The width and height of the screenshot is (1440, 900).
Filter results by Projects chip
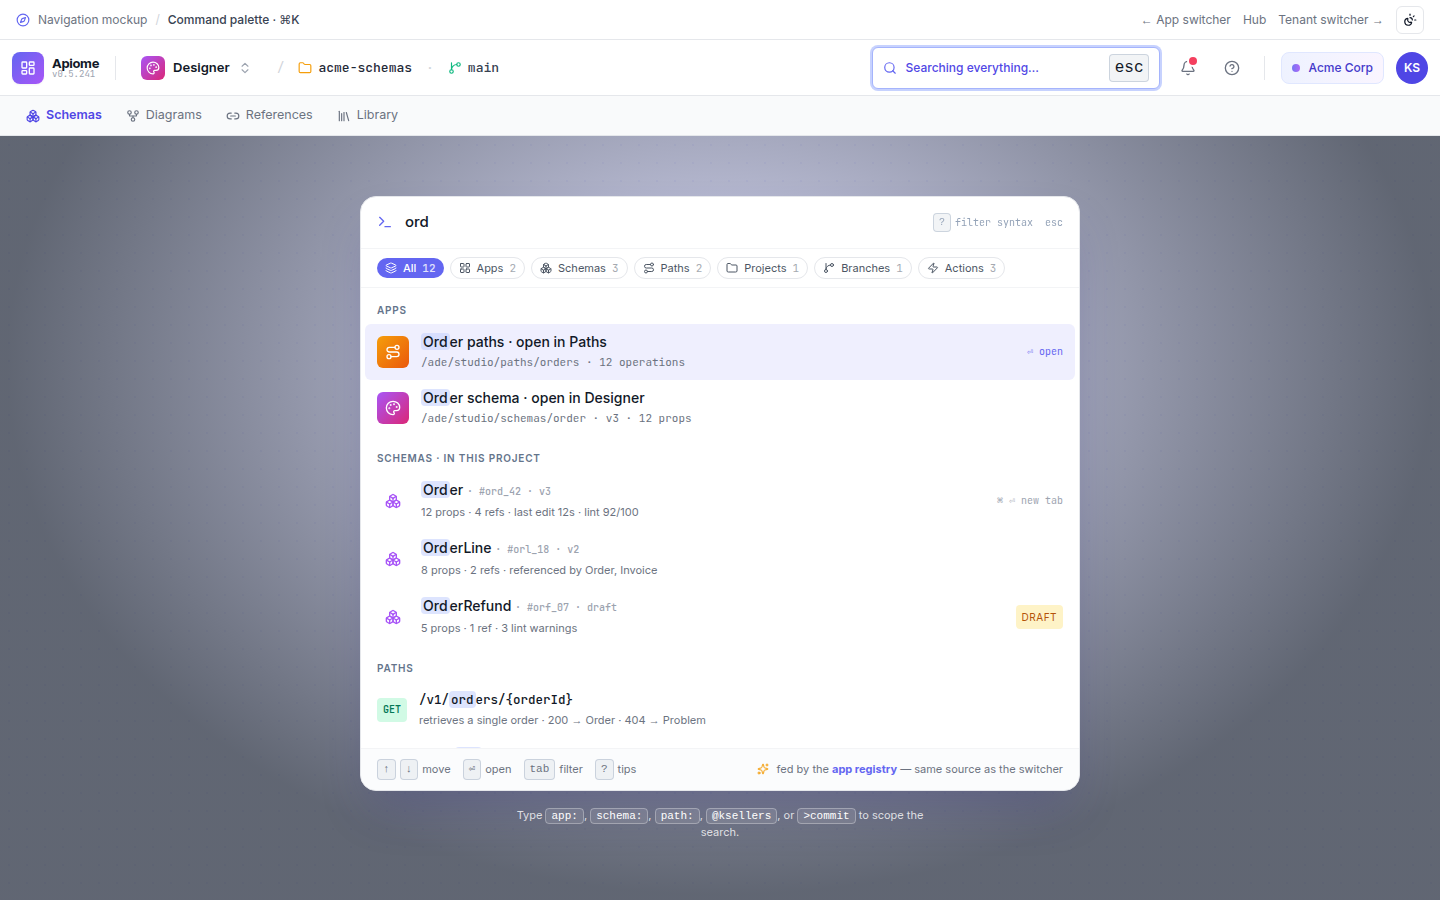click(x=762, y=268)
